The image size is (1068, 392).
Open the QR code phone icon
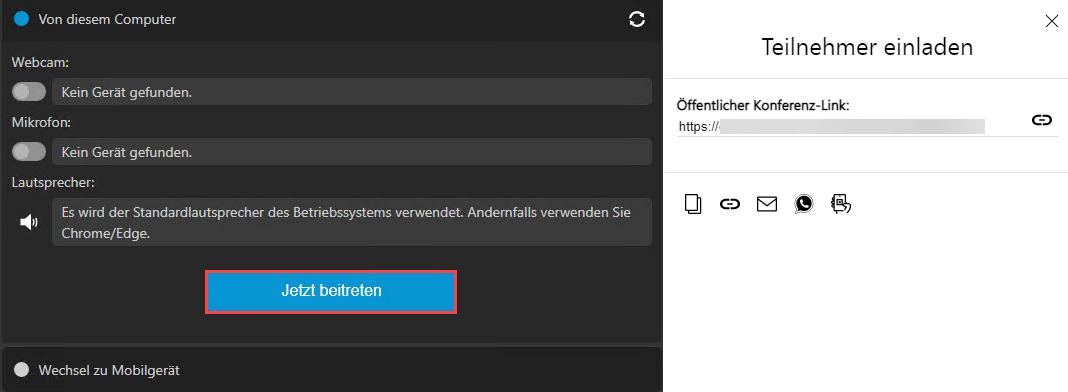tap(841, 204)
